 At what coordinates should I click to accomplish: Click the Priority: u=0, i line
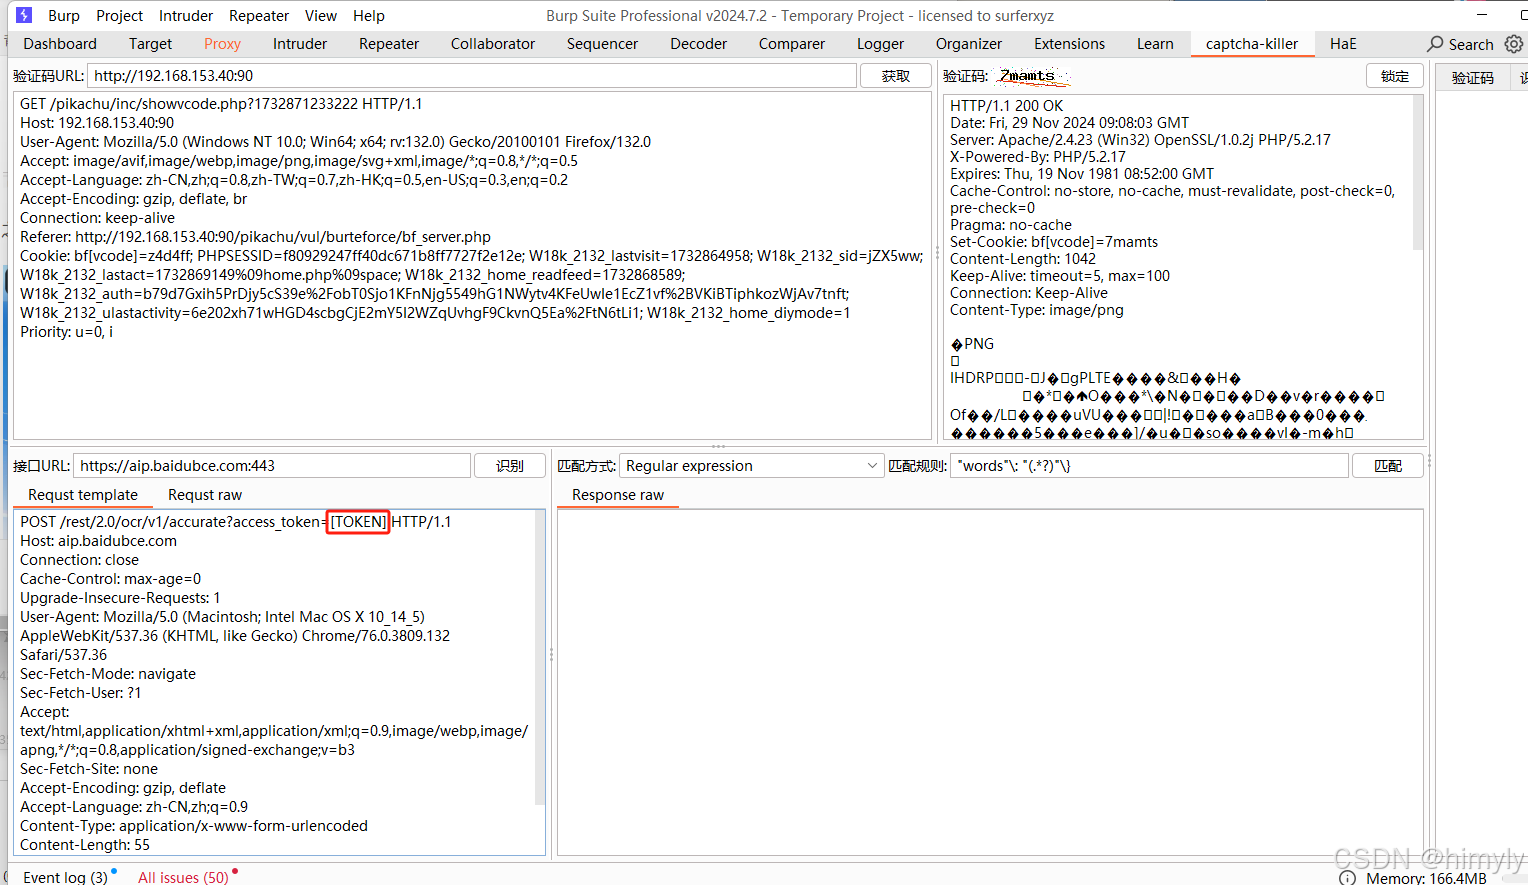(66, 332)
